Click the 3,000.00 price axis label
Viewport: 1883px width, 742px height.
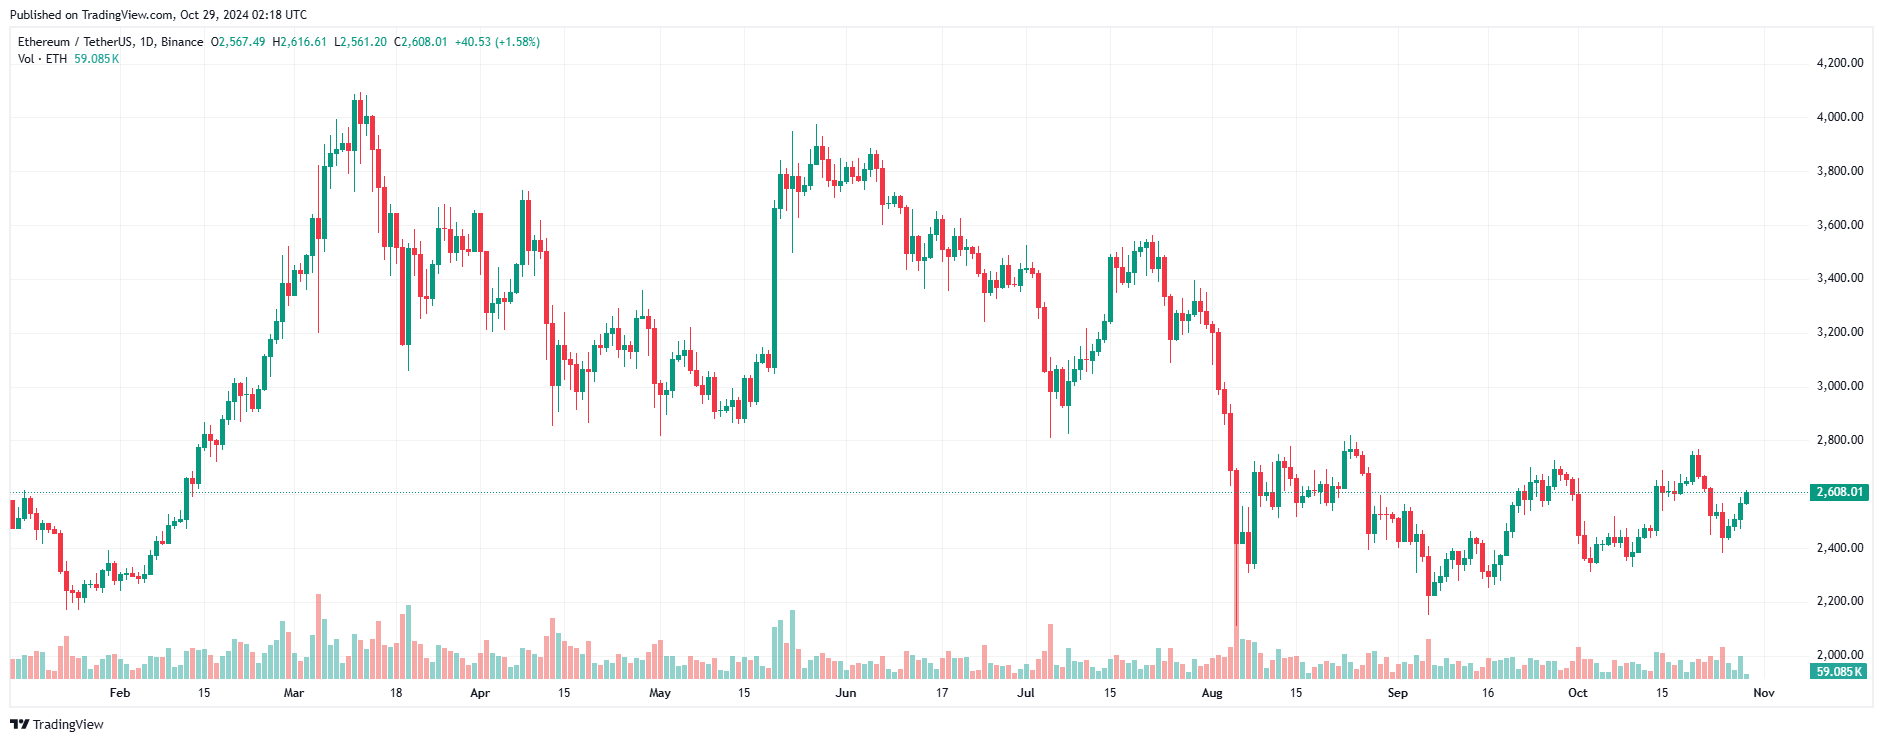[x=1839, y=386]
